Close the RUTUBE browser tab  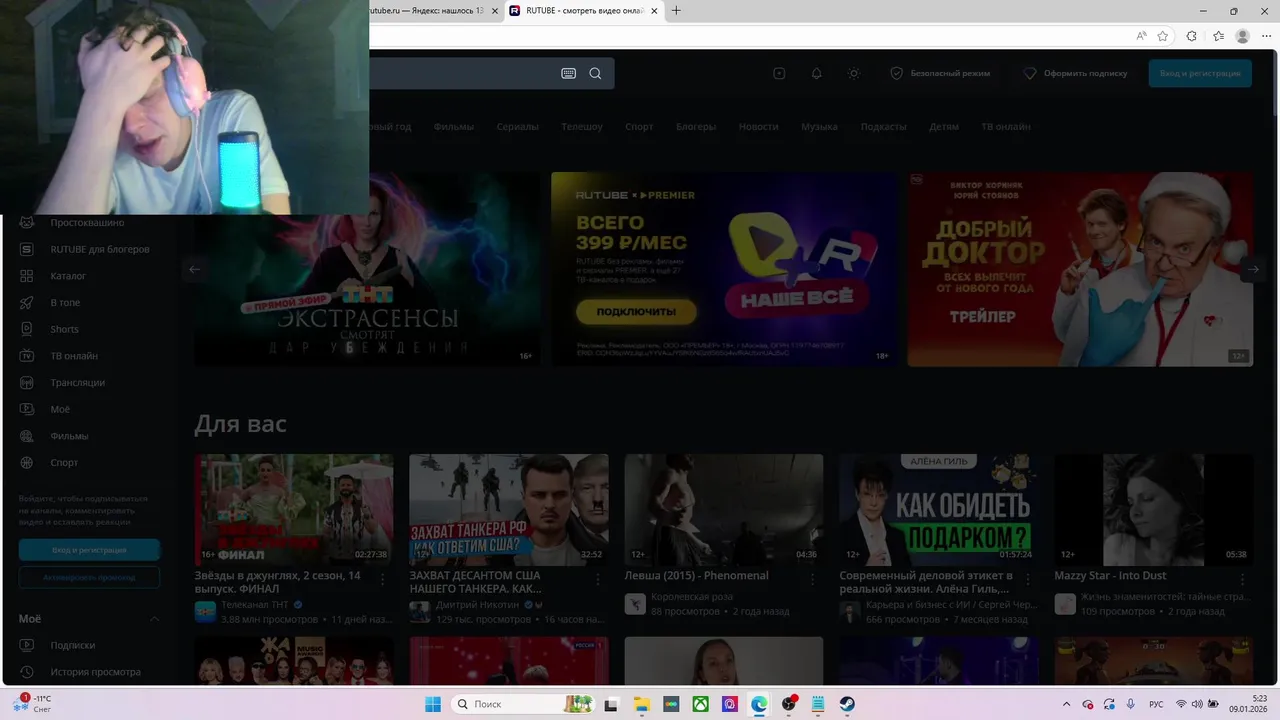click(655, 11)
